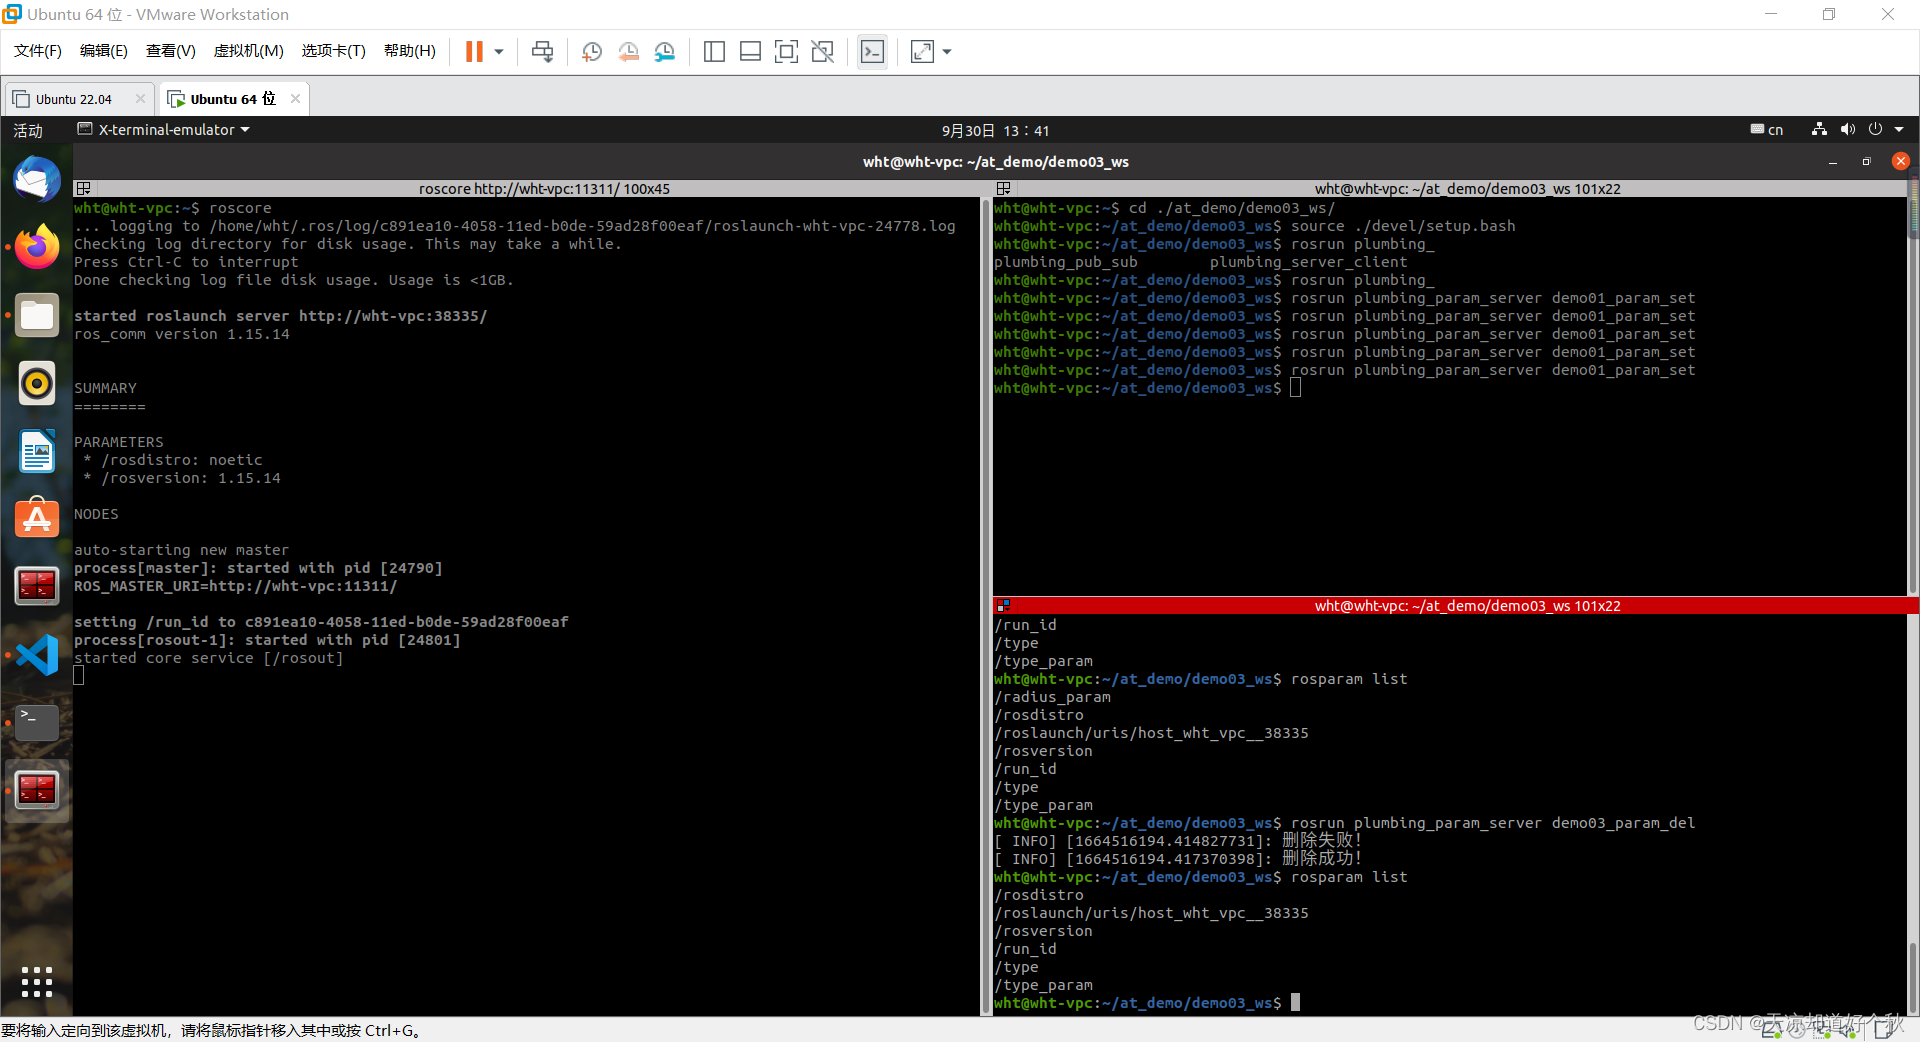
Task: Toggle the VMware library sidebar
Action: (x=714, y=51)
